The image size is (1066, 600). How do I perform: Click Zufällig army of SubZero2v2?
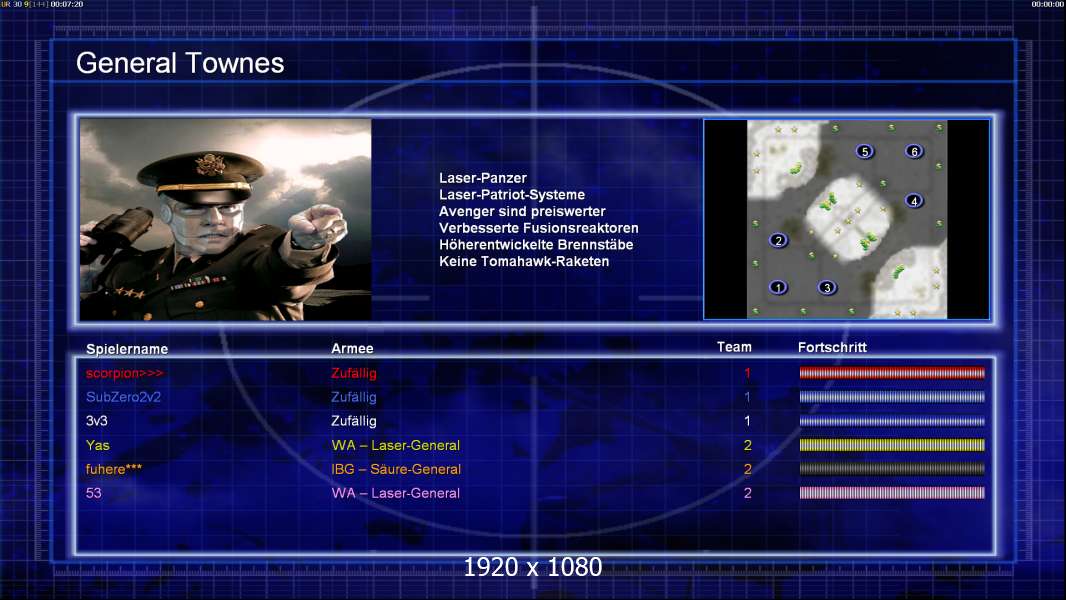tap(354, 397)
